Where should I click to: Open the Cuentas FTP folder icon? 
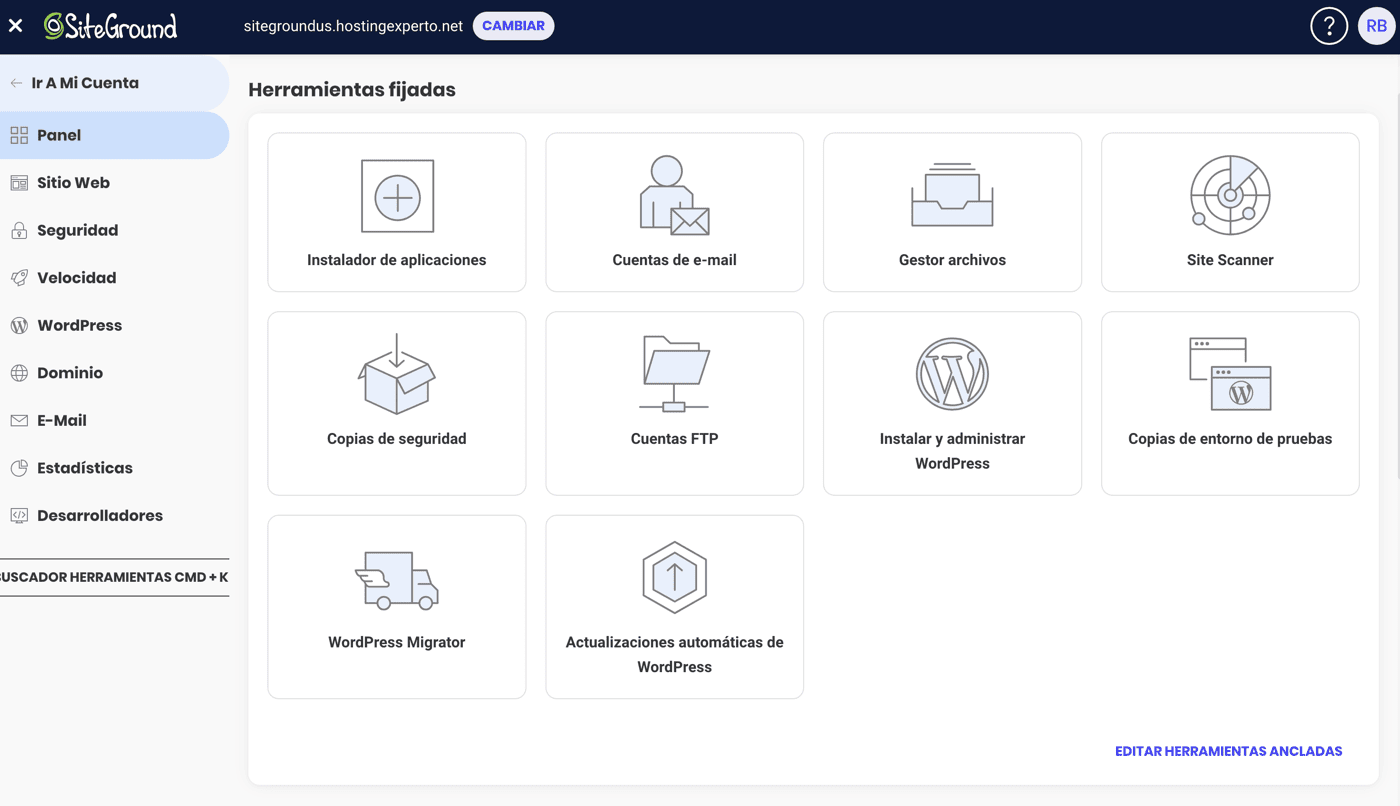tap(675, 374)
